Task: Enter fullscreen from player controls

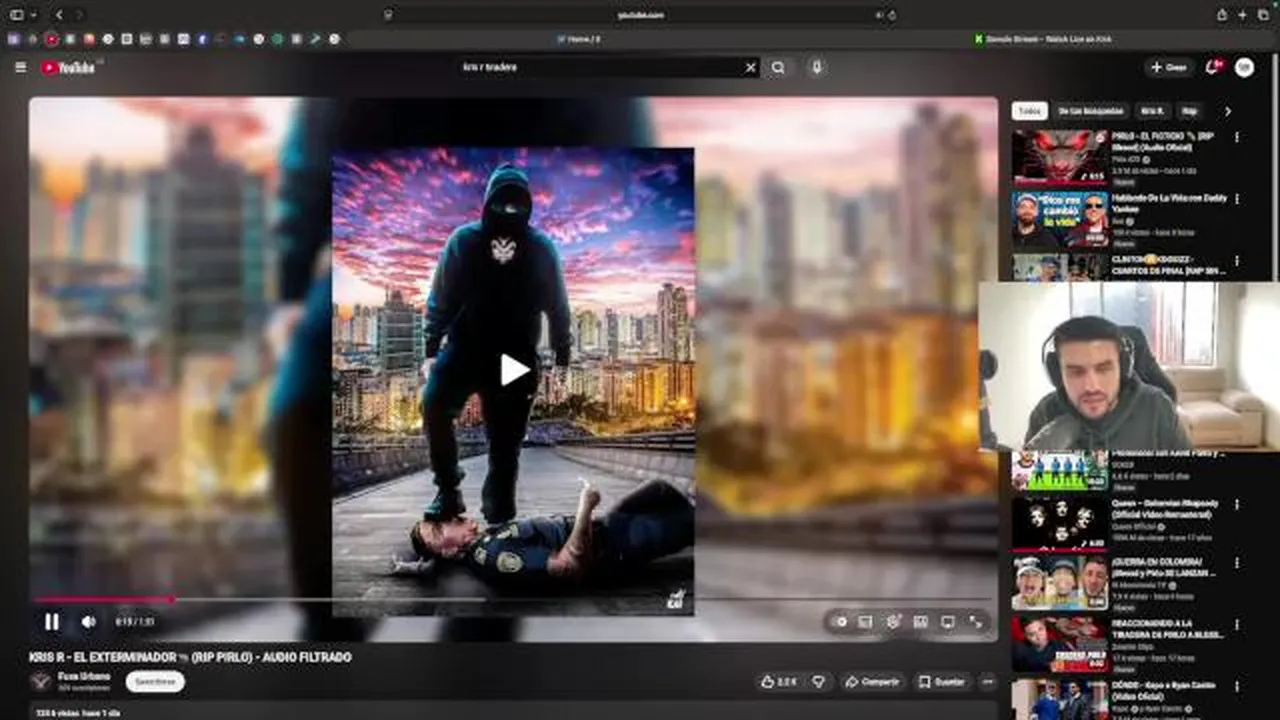Action: 975,621
